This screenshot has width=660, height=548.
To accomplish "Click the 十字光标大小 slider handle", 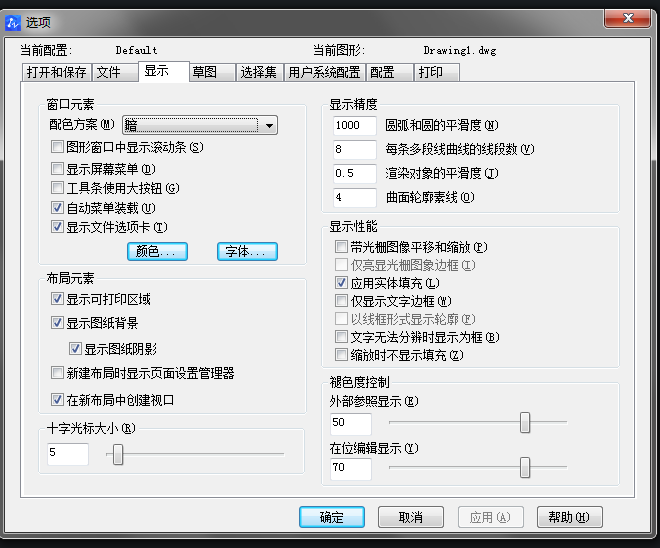I will [x=118, y=455].
